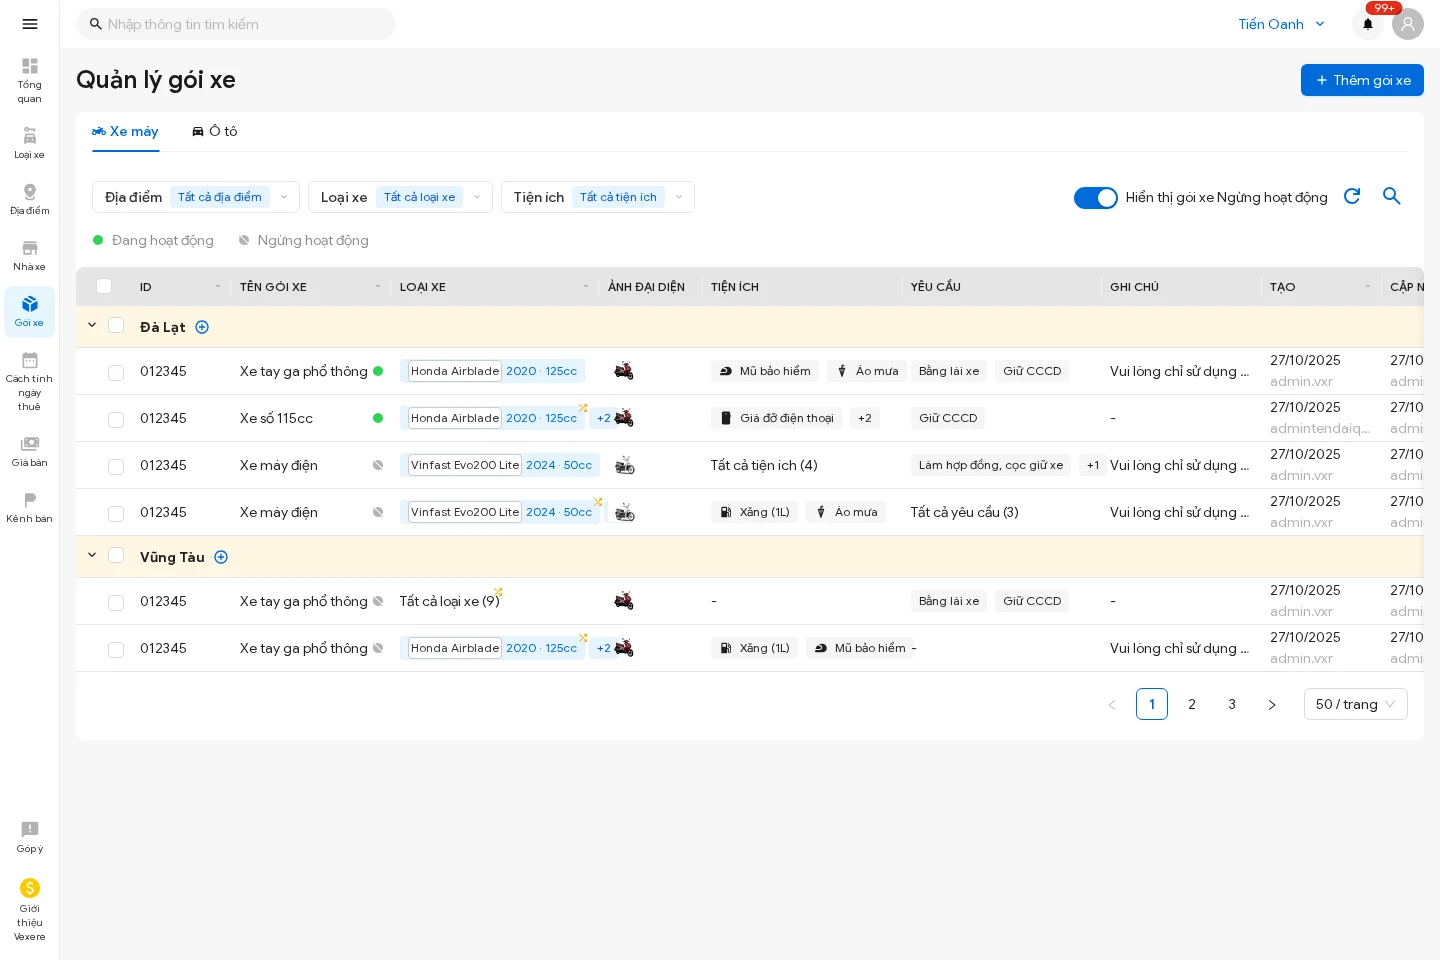Screen dimensions: 1440x960
Task: Collapse the Vũng Tàu group chevron
Action: 92,555
